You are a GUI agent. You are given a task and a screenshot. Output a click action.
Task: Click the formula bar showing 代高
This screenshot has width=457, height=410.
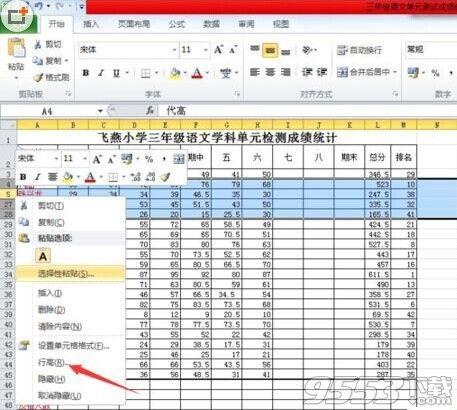tap(307, 111)
